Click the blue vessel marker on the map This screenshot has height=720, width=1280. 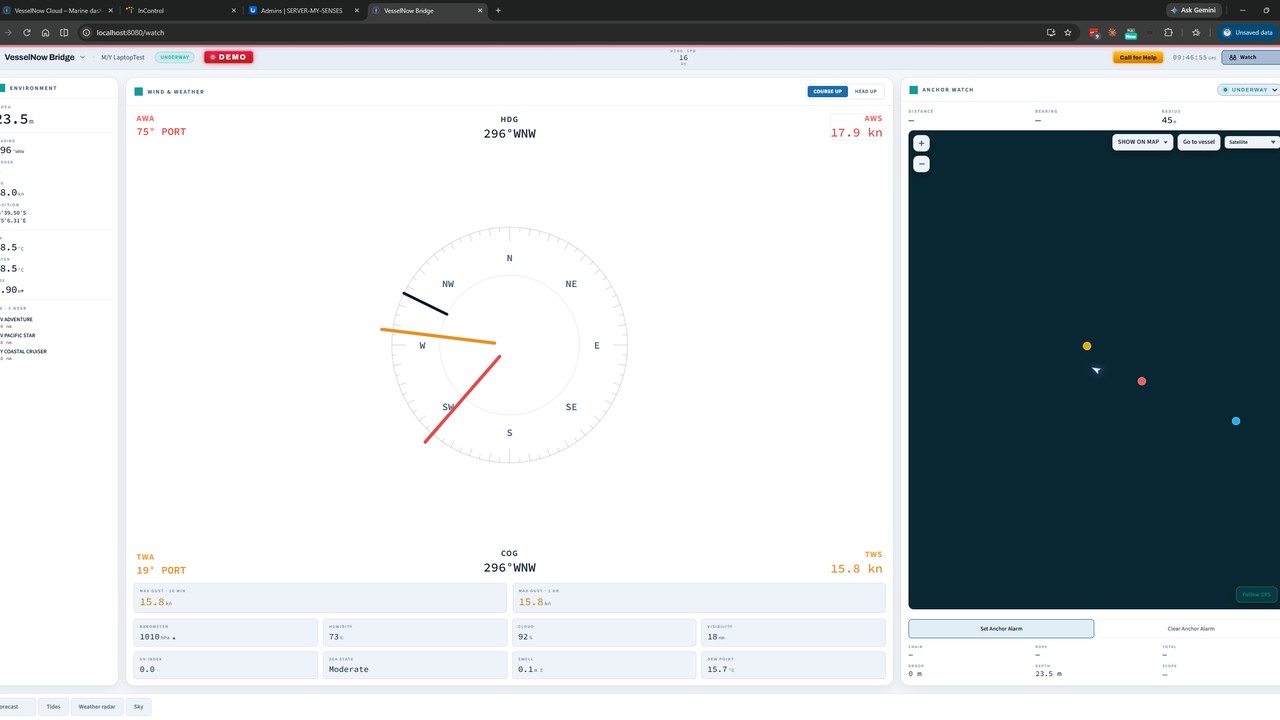point(1236,421)
